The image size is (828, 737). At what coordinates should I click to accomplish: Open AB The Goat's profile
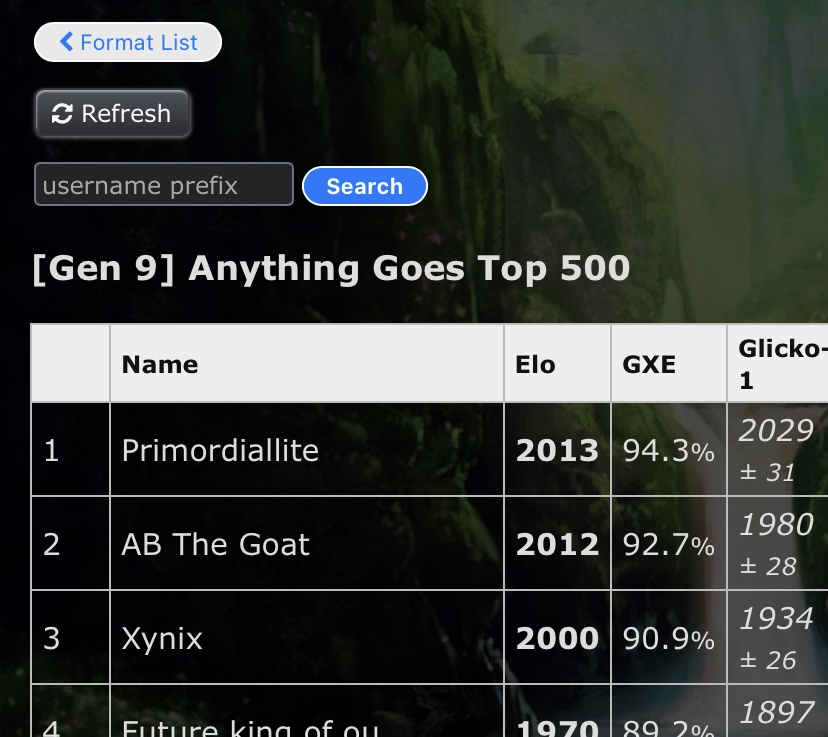(x=215, y=544)
